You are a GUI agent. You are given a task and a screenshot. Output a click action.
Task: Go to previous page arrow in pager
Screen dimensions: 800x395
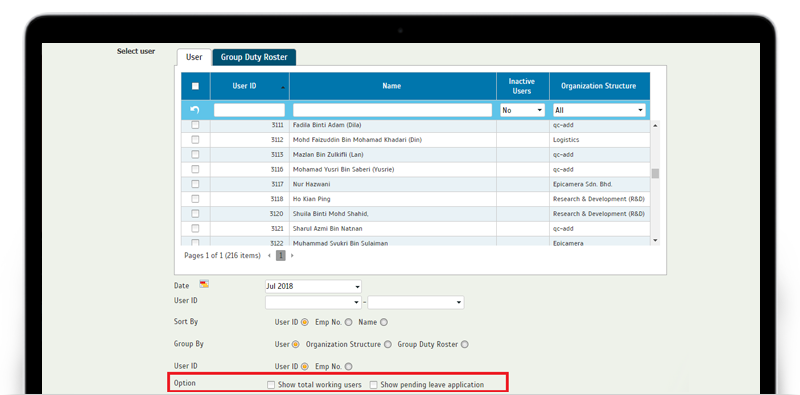tap(269, 255)
